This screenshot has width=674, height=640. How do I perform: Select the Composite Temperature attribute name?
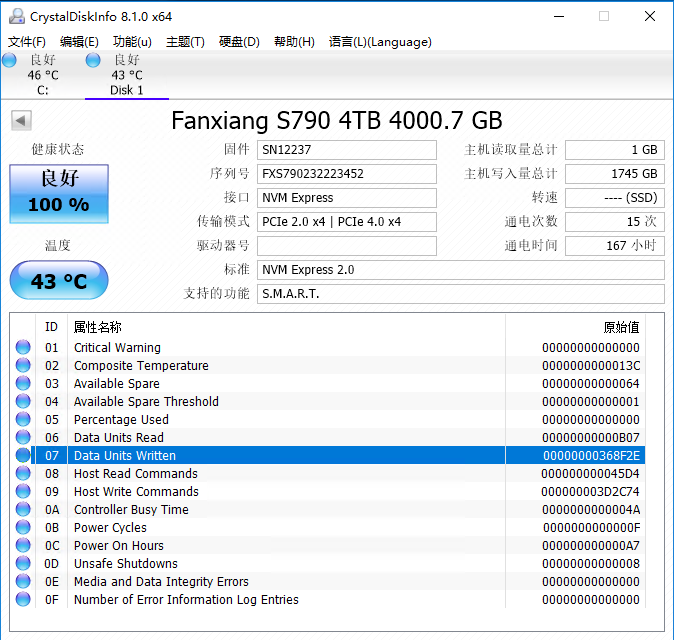(141, 365)
